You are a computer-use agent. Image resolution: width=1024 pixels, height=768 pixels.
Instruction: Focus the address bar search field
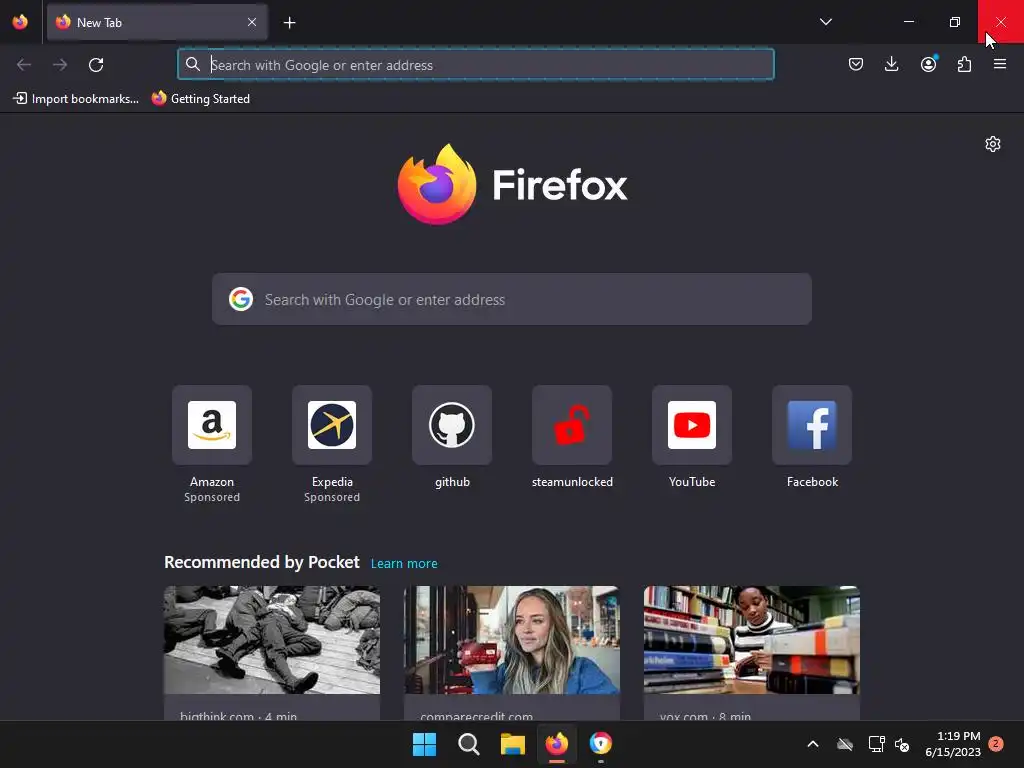475,65
